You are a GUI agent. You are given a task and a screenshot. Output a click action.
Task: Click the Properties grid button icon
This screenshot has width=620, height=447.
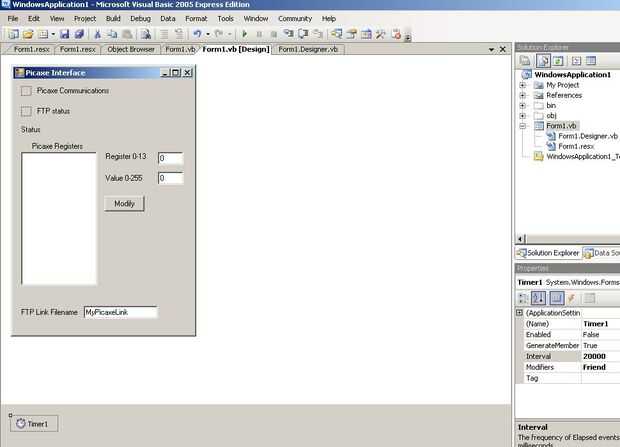coord(556,298)
